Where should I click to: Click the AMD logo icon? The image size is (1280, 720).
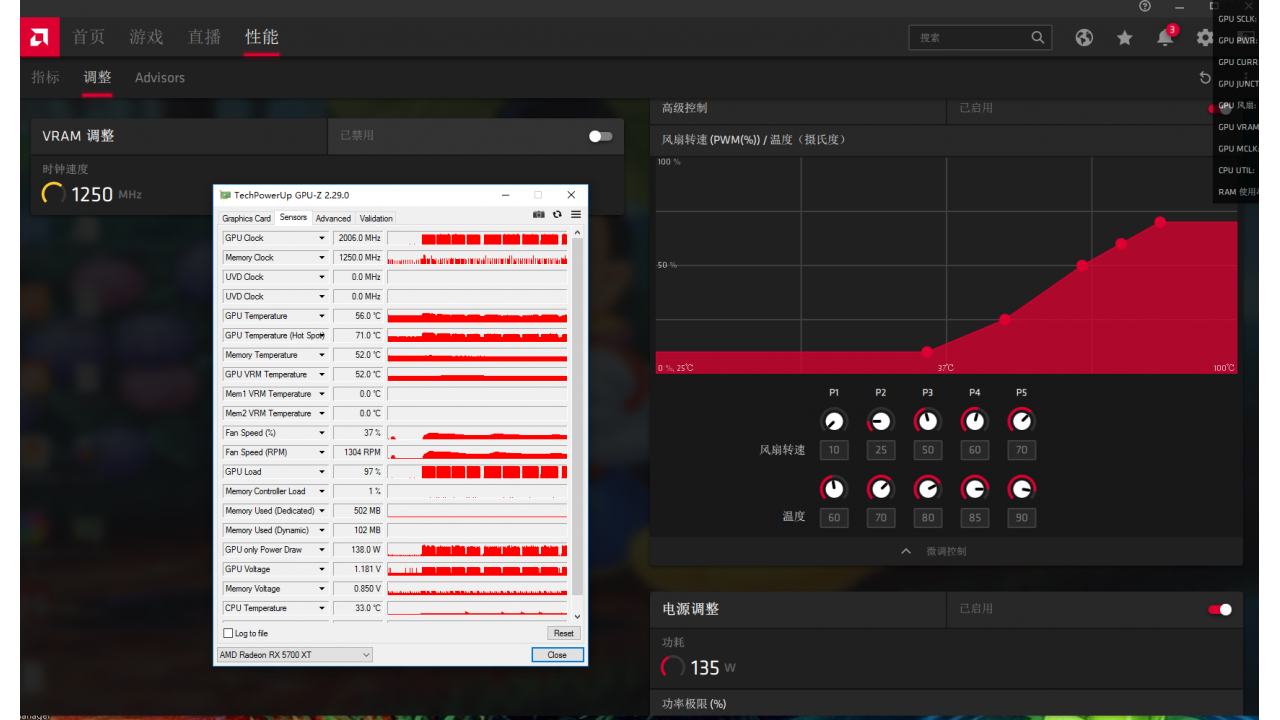click(39, 38)
